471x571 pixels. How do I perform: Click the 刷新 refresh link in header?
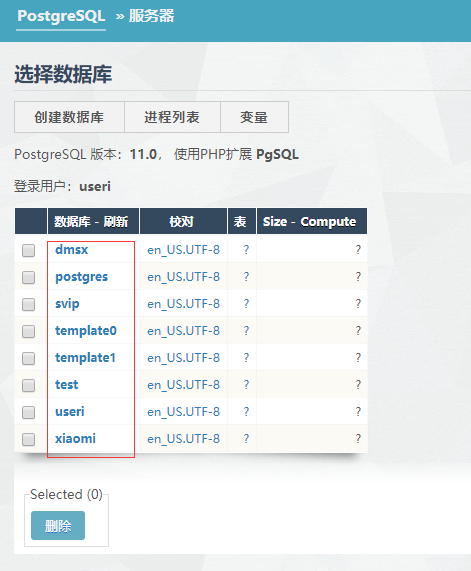point(116,221)
